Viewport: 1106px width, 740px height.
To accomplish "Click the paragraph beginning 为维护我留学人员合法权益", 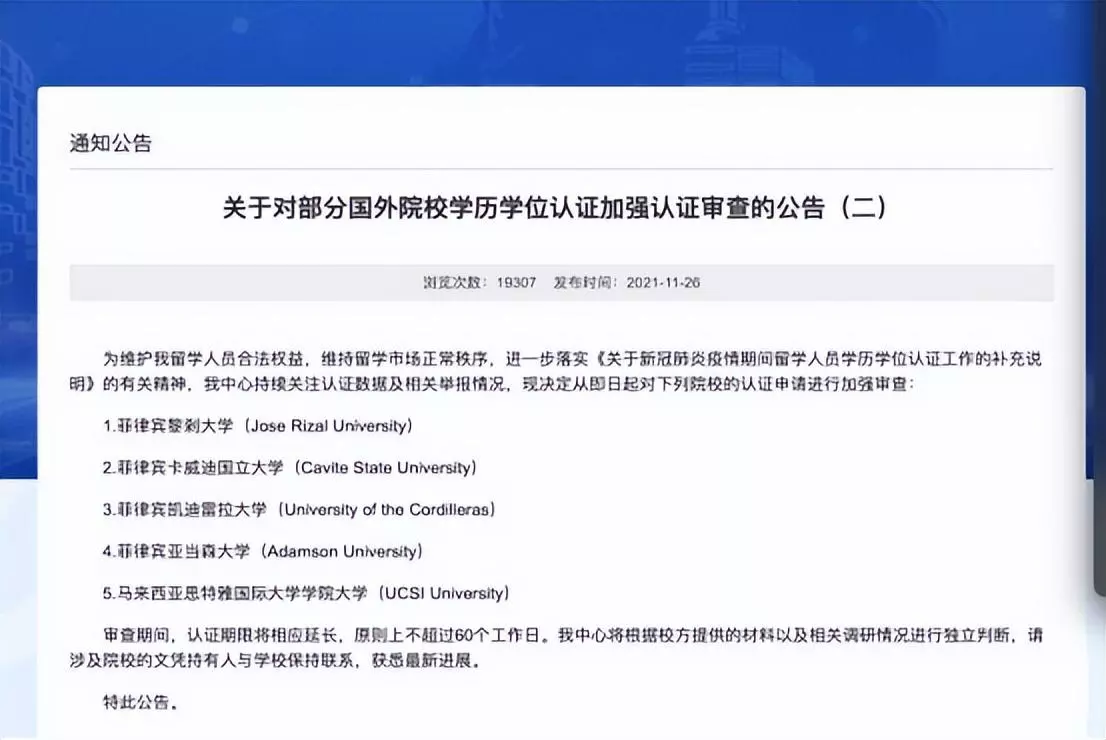I will point(556,372).
